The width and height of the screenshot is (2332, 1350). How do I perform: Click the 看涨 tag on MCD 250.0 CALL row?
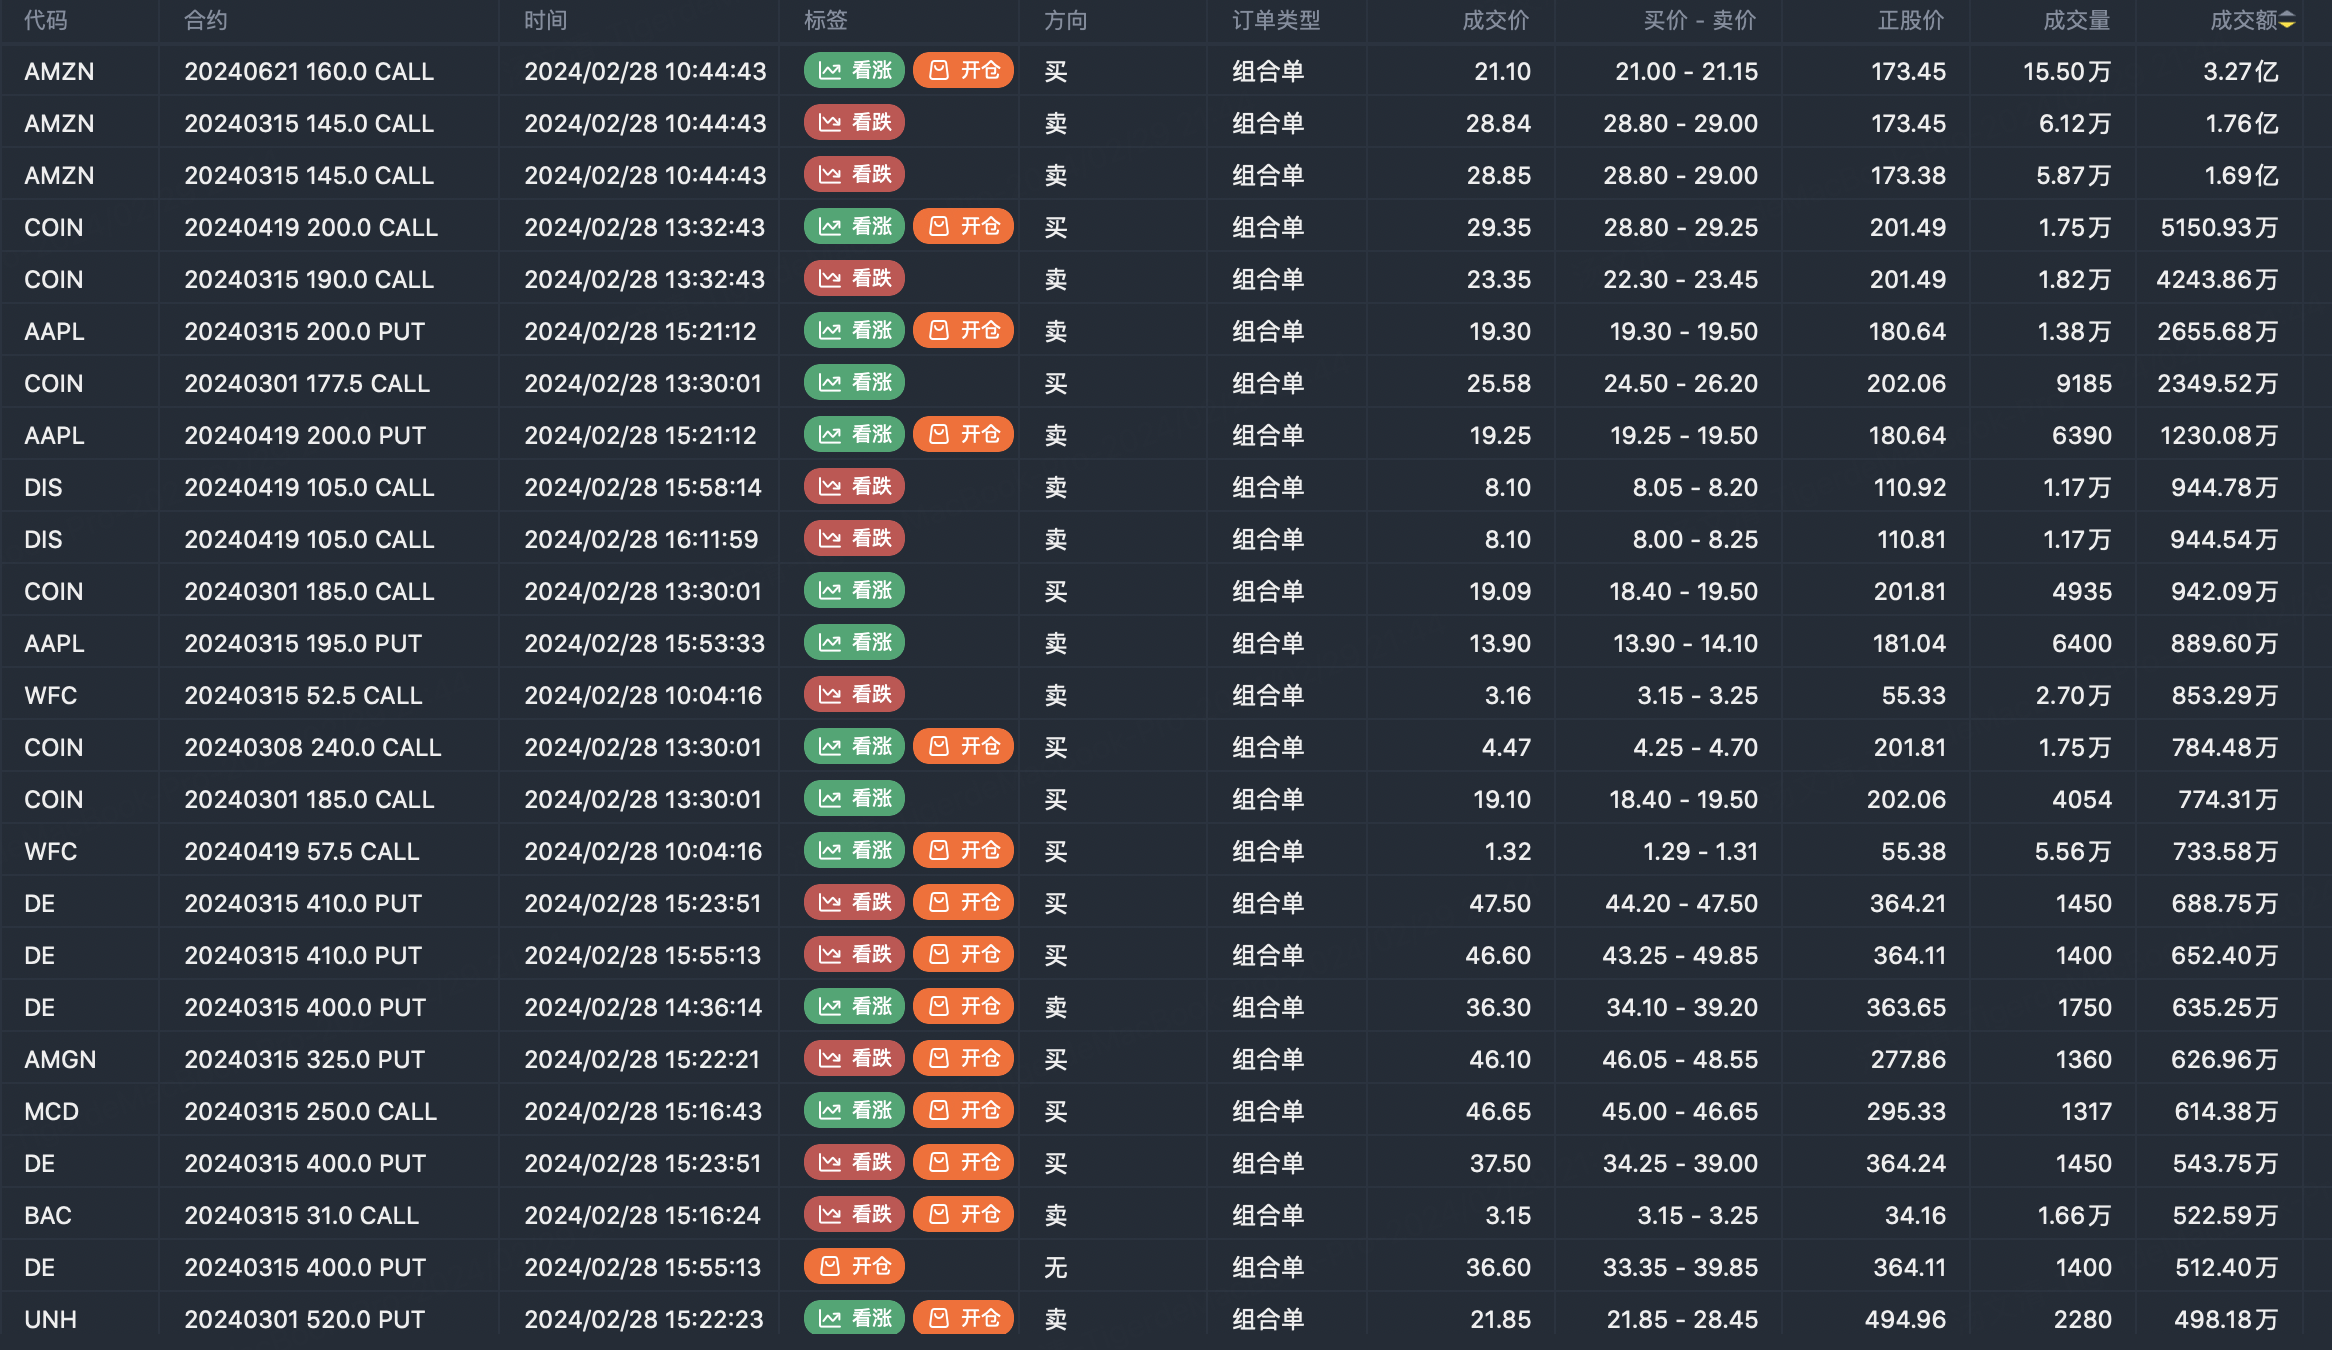[854, 1111]
